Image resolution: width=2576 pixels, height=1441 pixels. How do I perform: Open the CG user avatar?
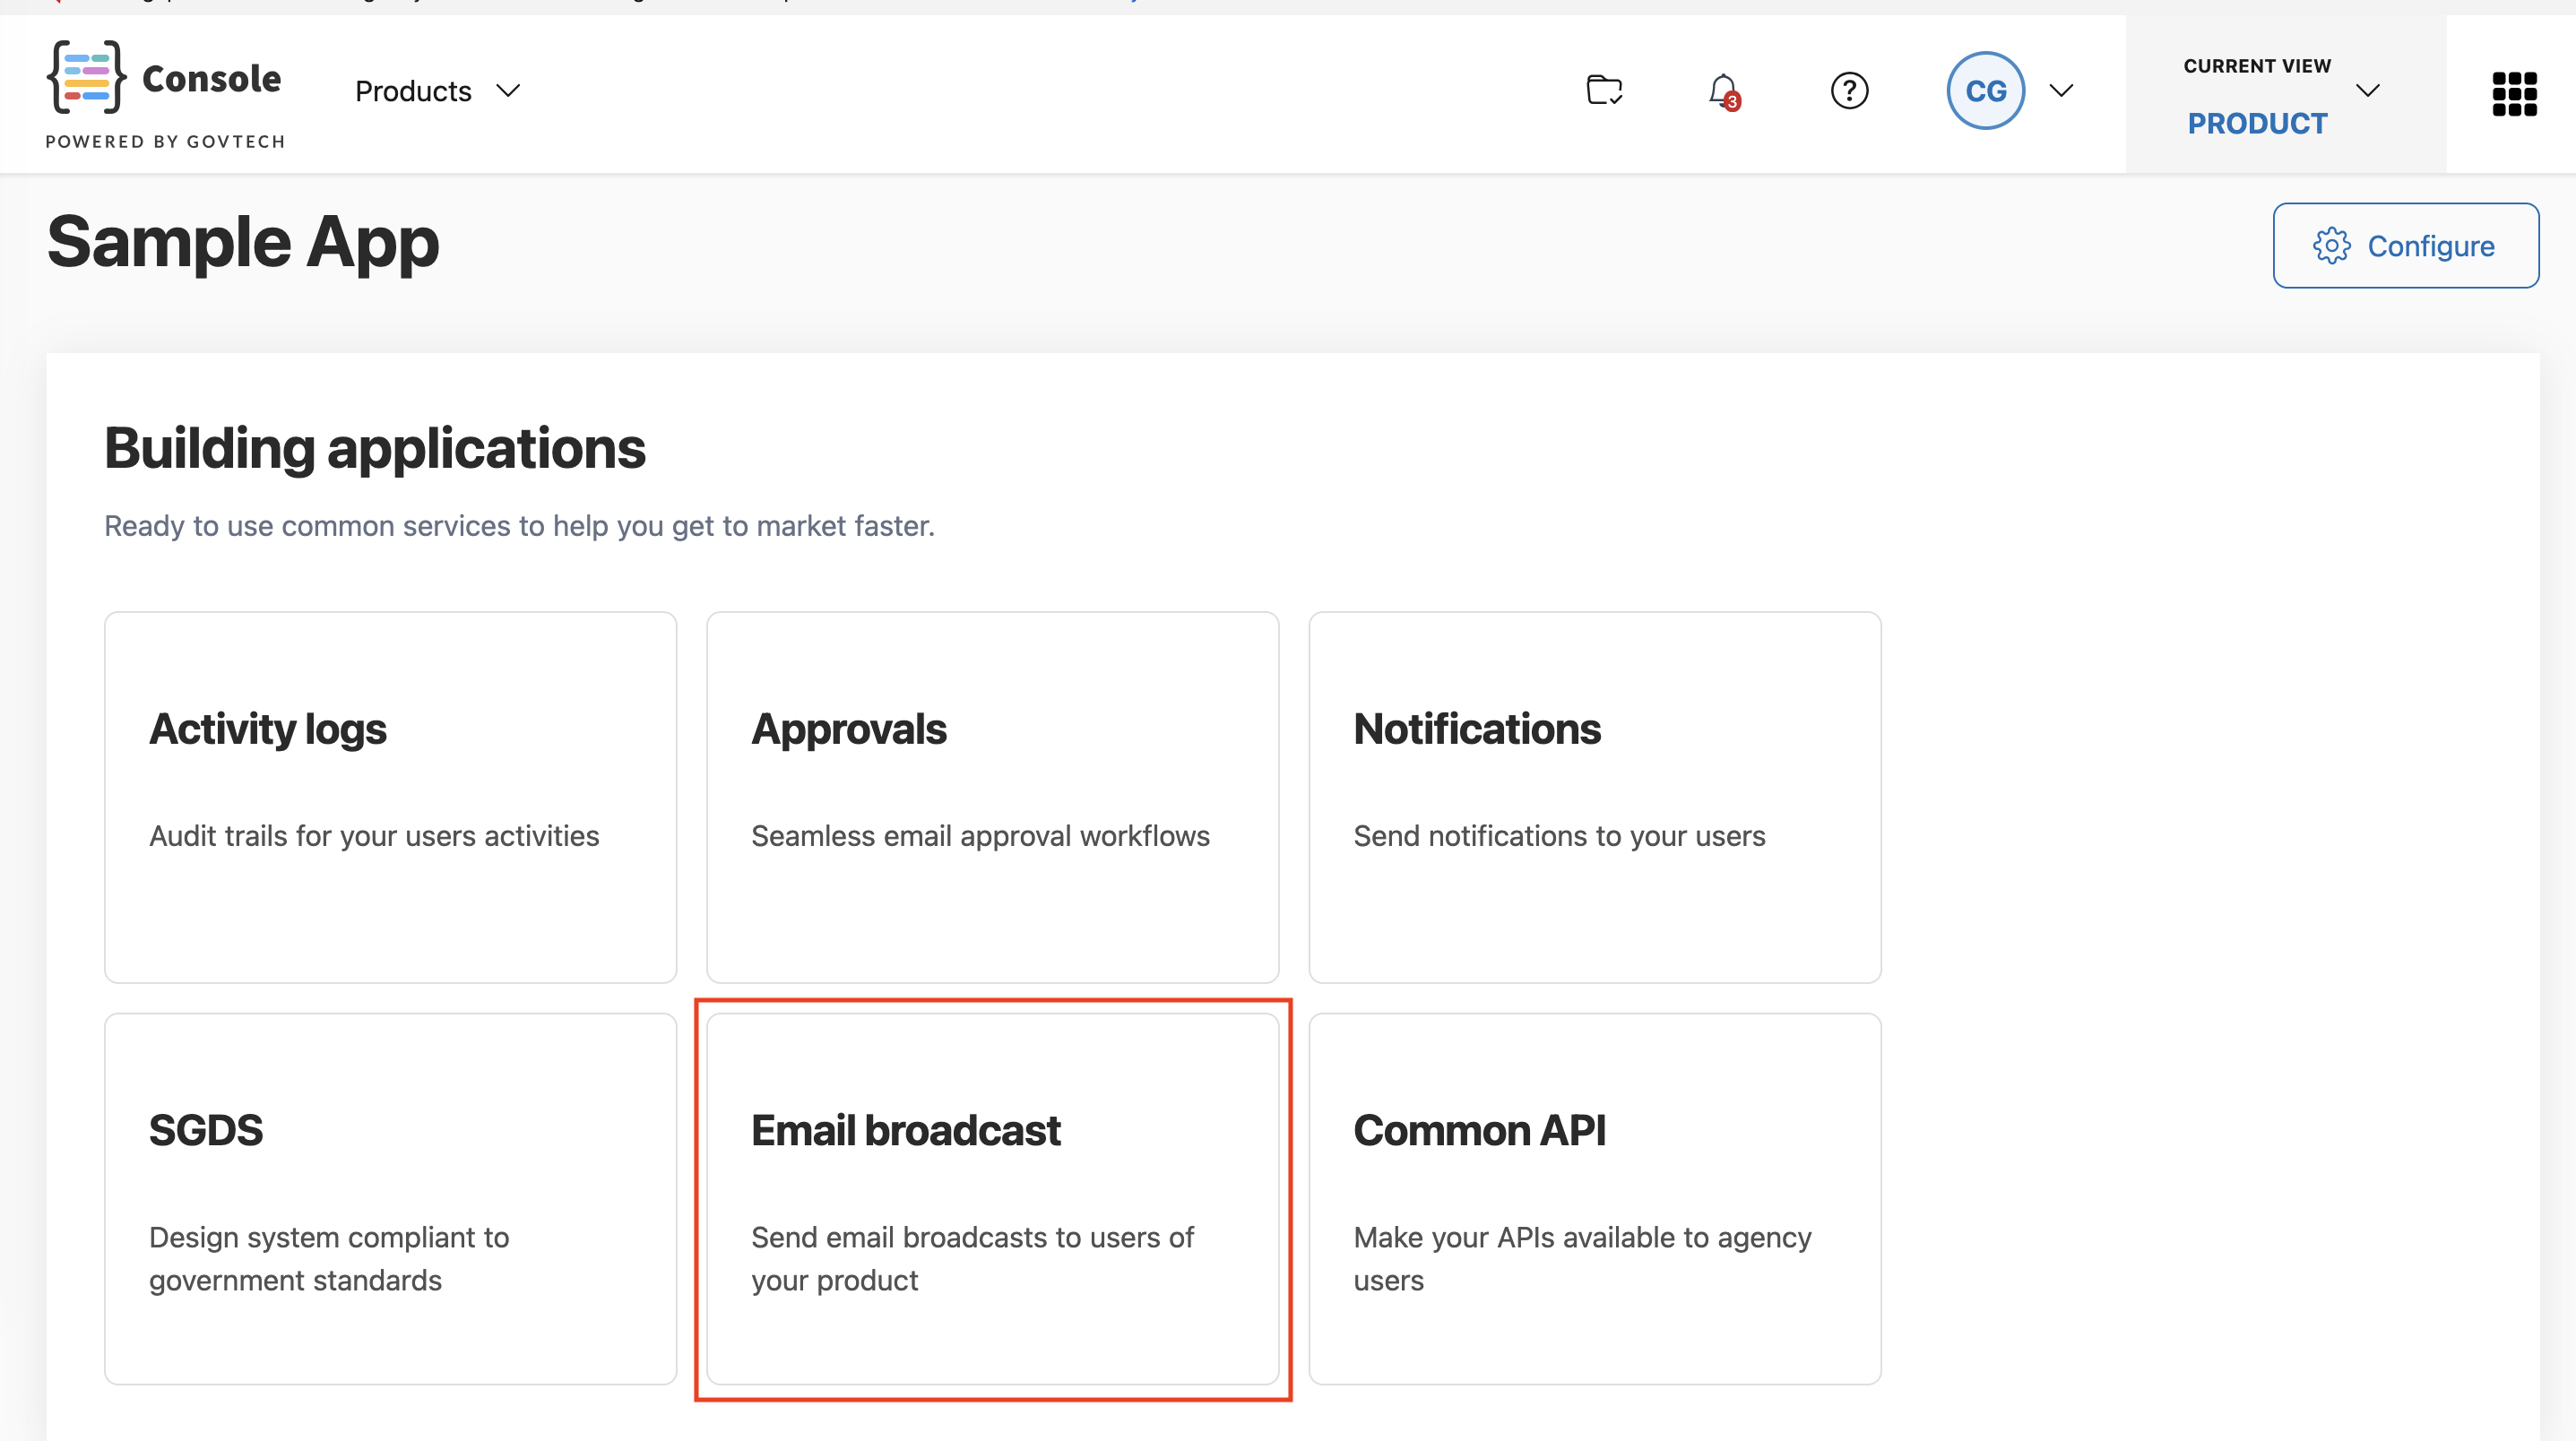[1985, 91]
